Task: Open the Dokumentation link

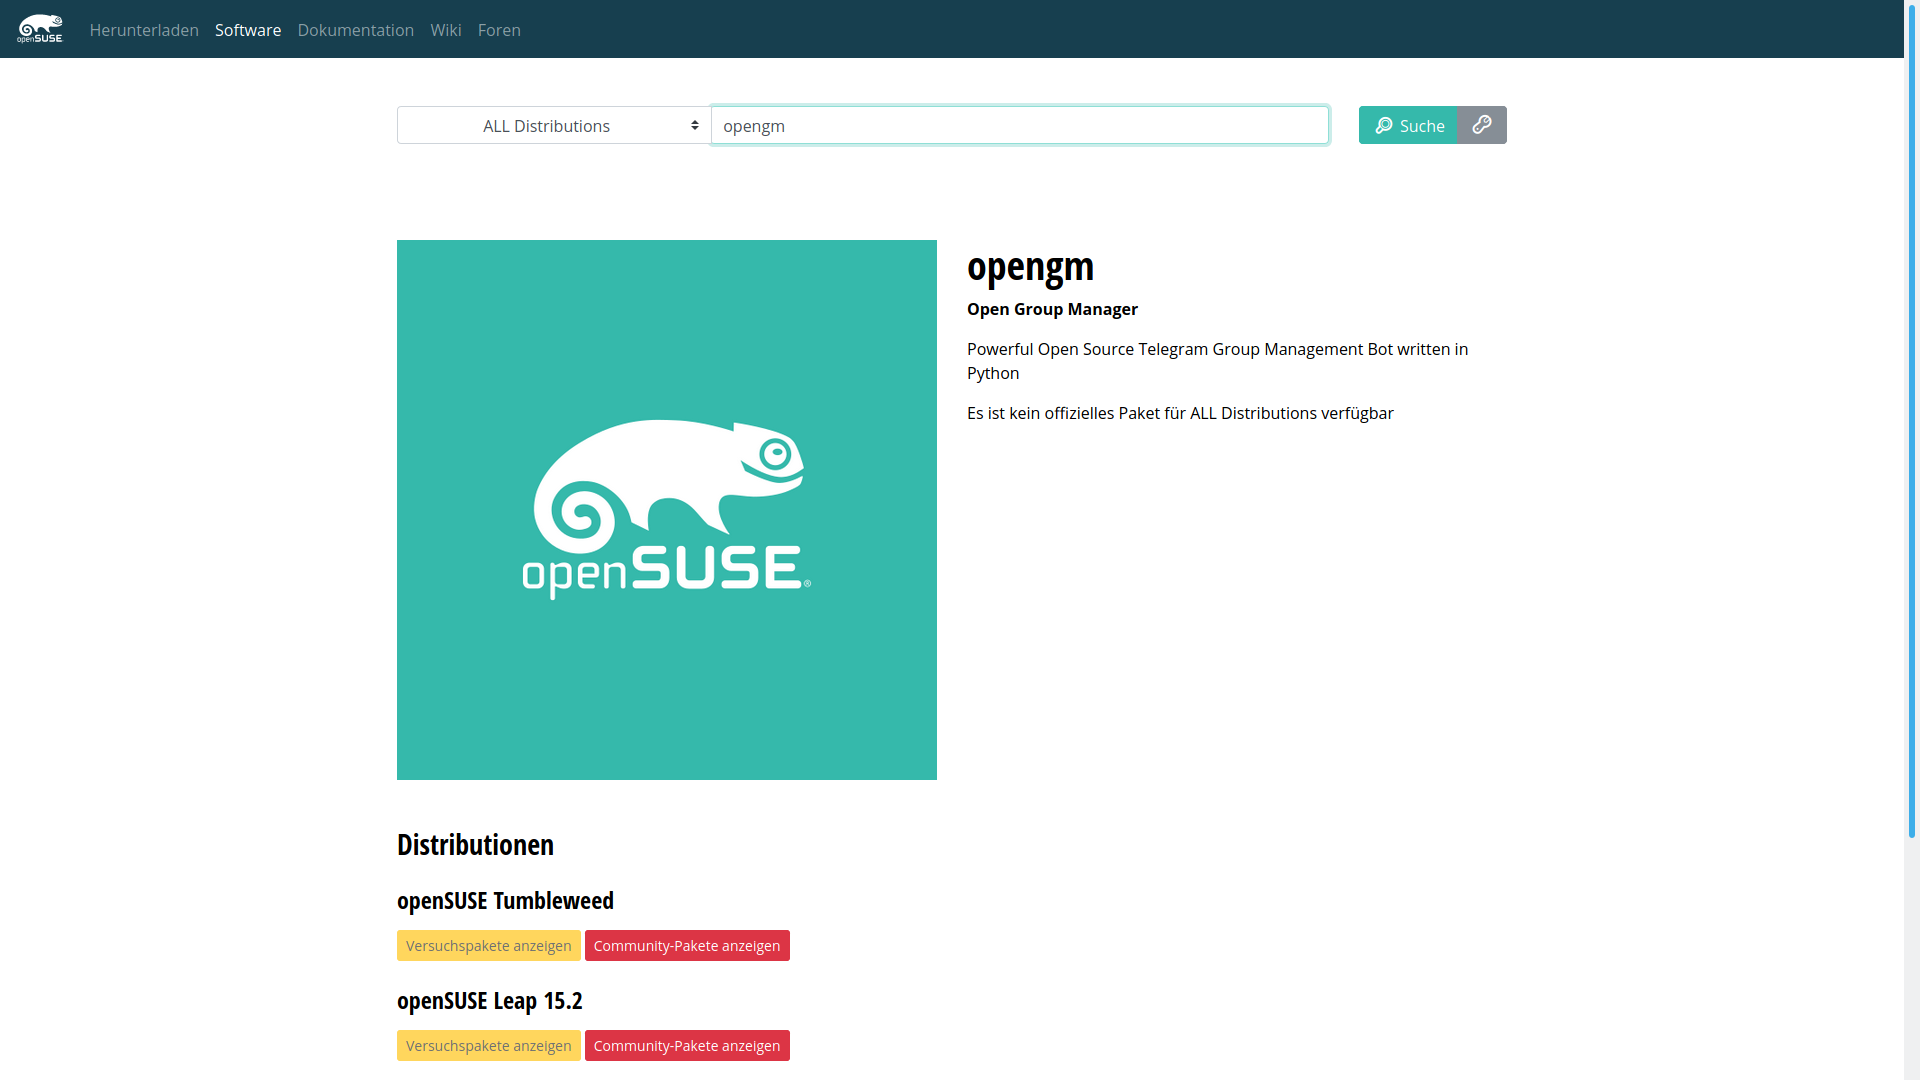Action: coord(356,30)
